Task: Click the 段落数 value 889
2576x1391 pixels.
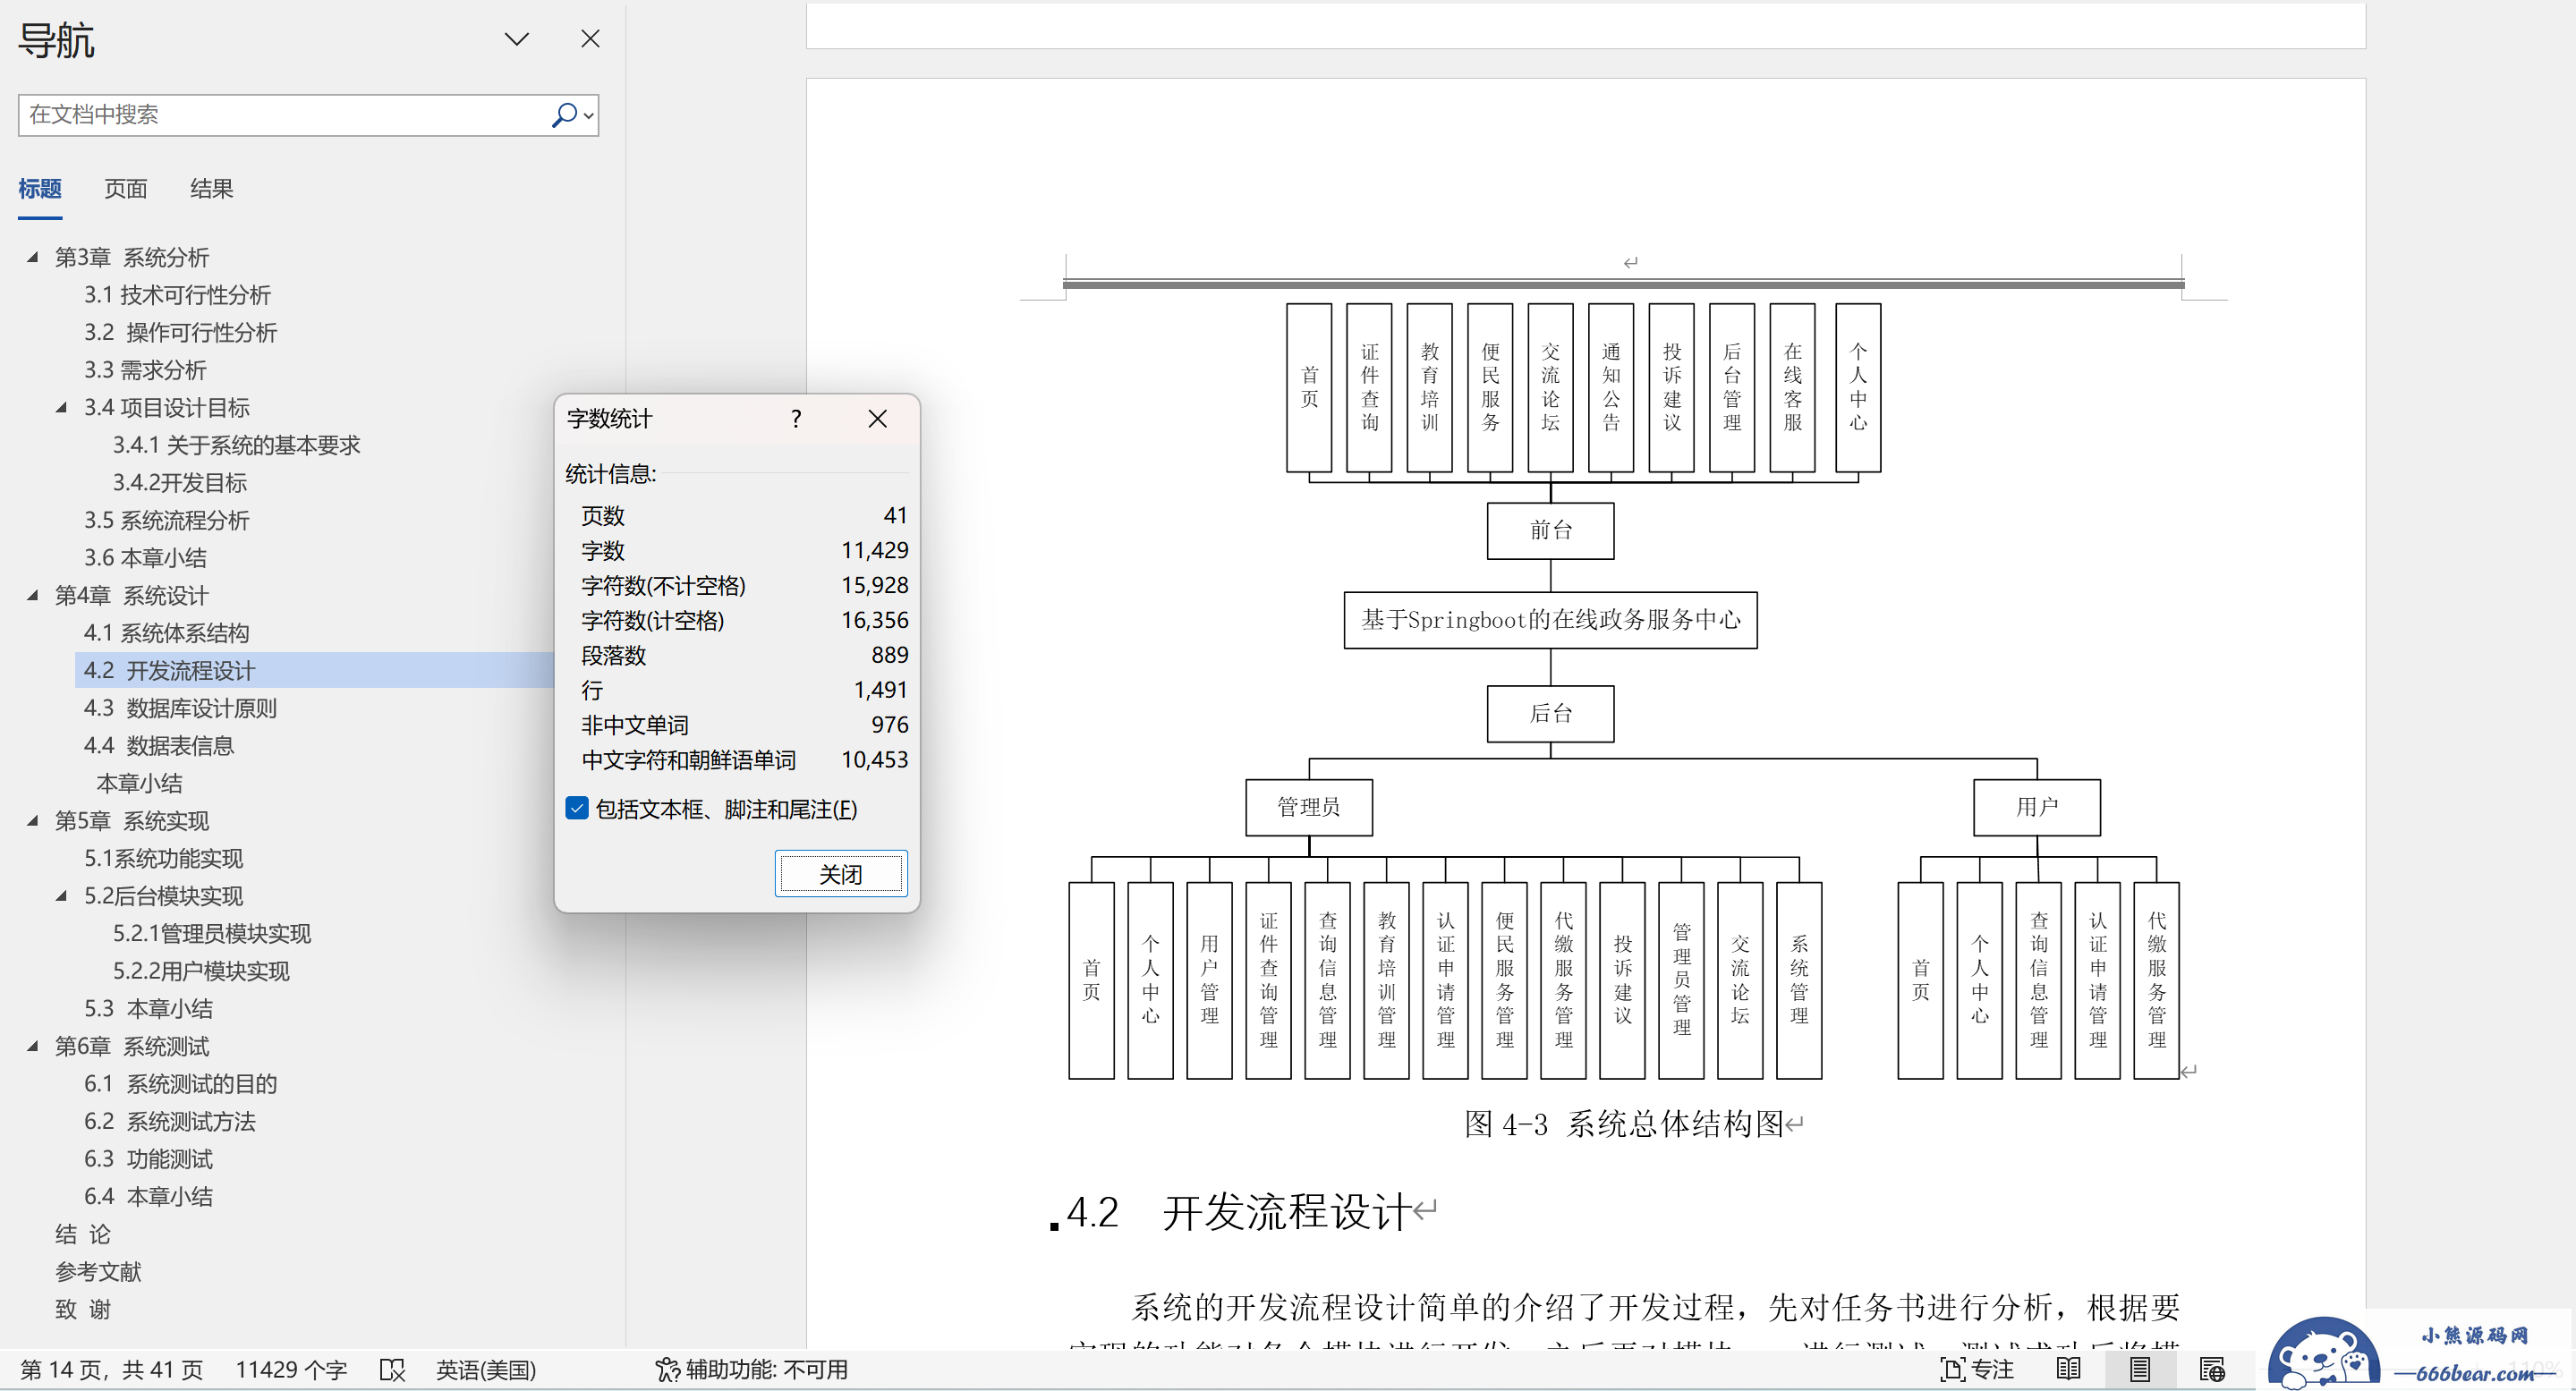Action: (x=889, y=655)
